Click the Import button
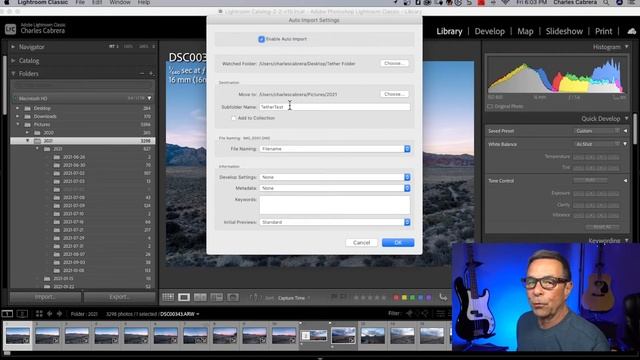 tap(45, 297)
